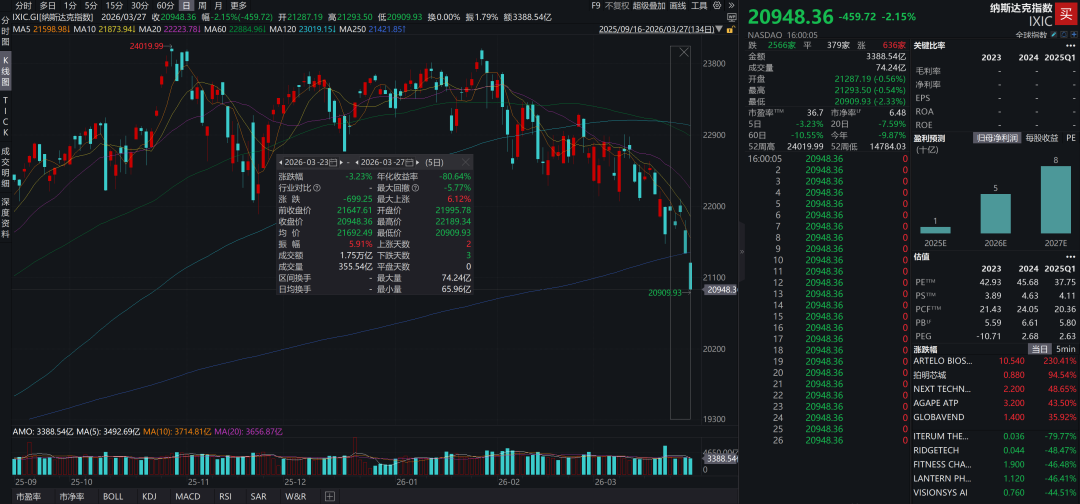Click the help icon beside 行业对比

pyautogui.click(x=317, y=187)
